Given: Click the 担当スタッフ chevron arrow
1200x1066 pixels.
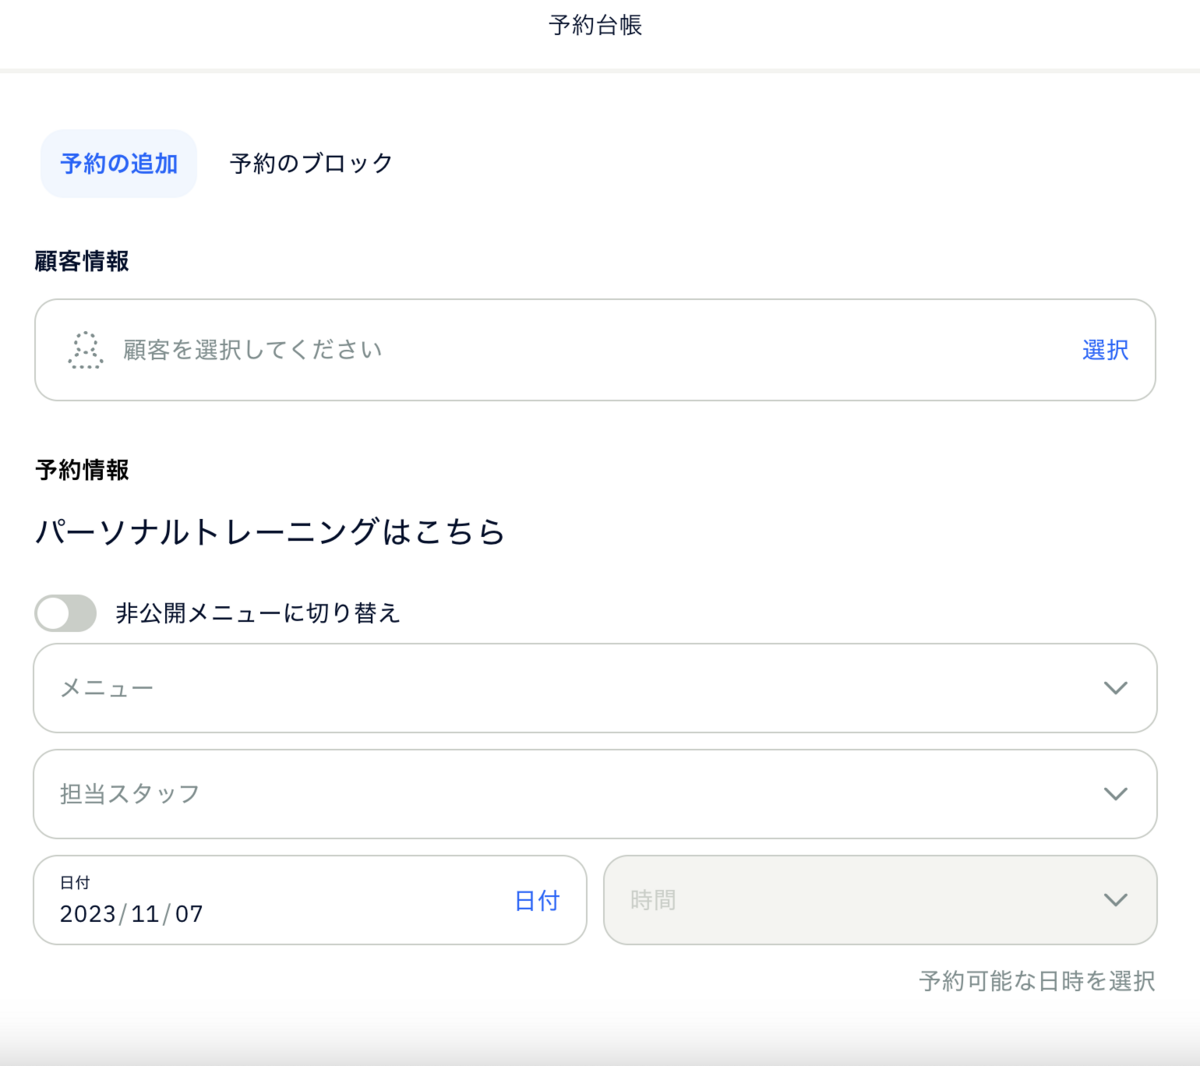Looking at the screenshot, I should (x=1115, y=794).
